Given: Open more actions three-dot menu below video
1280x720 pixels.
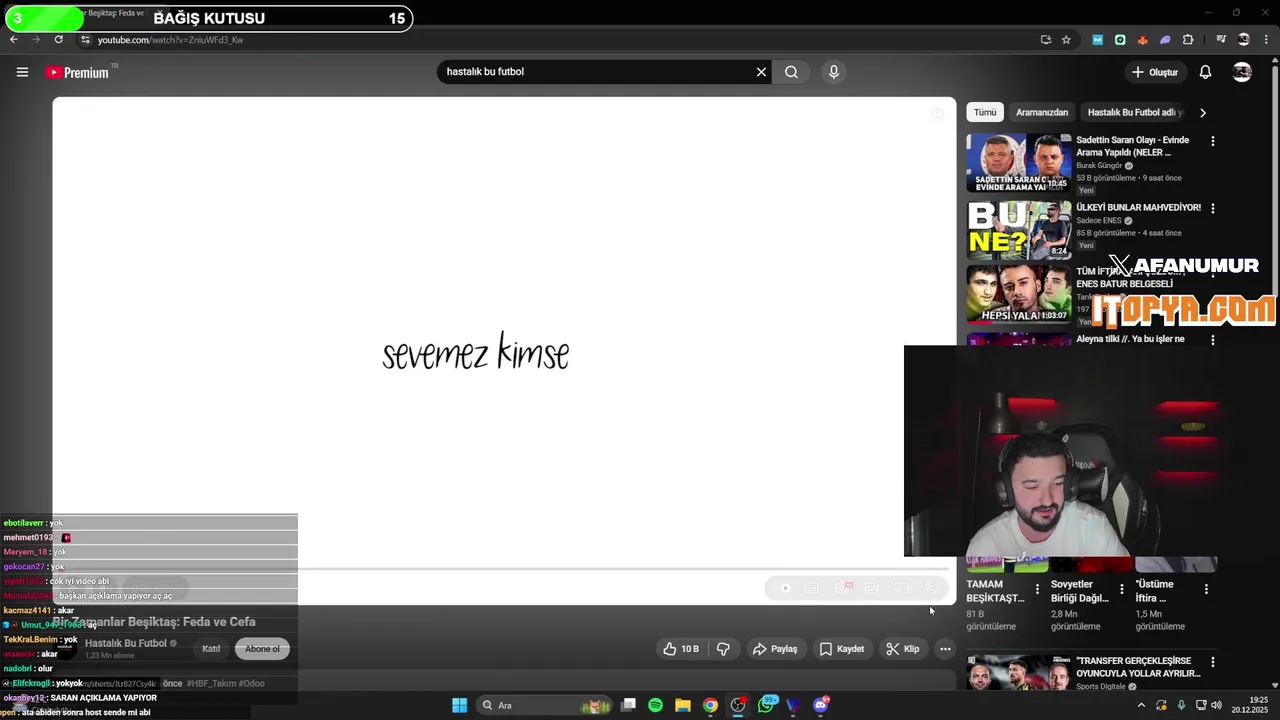Looking at the screenshot, I should click(x=945, y=649).
